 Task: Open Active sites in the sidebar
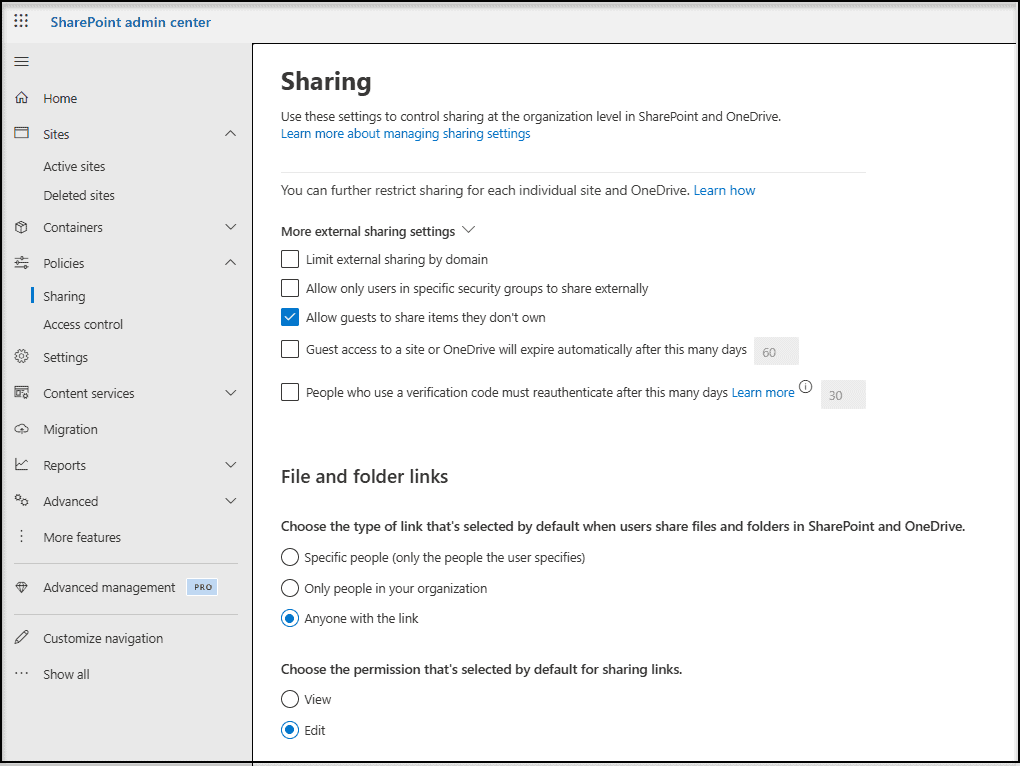pos(74,166)
